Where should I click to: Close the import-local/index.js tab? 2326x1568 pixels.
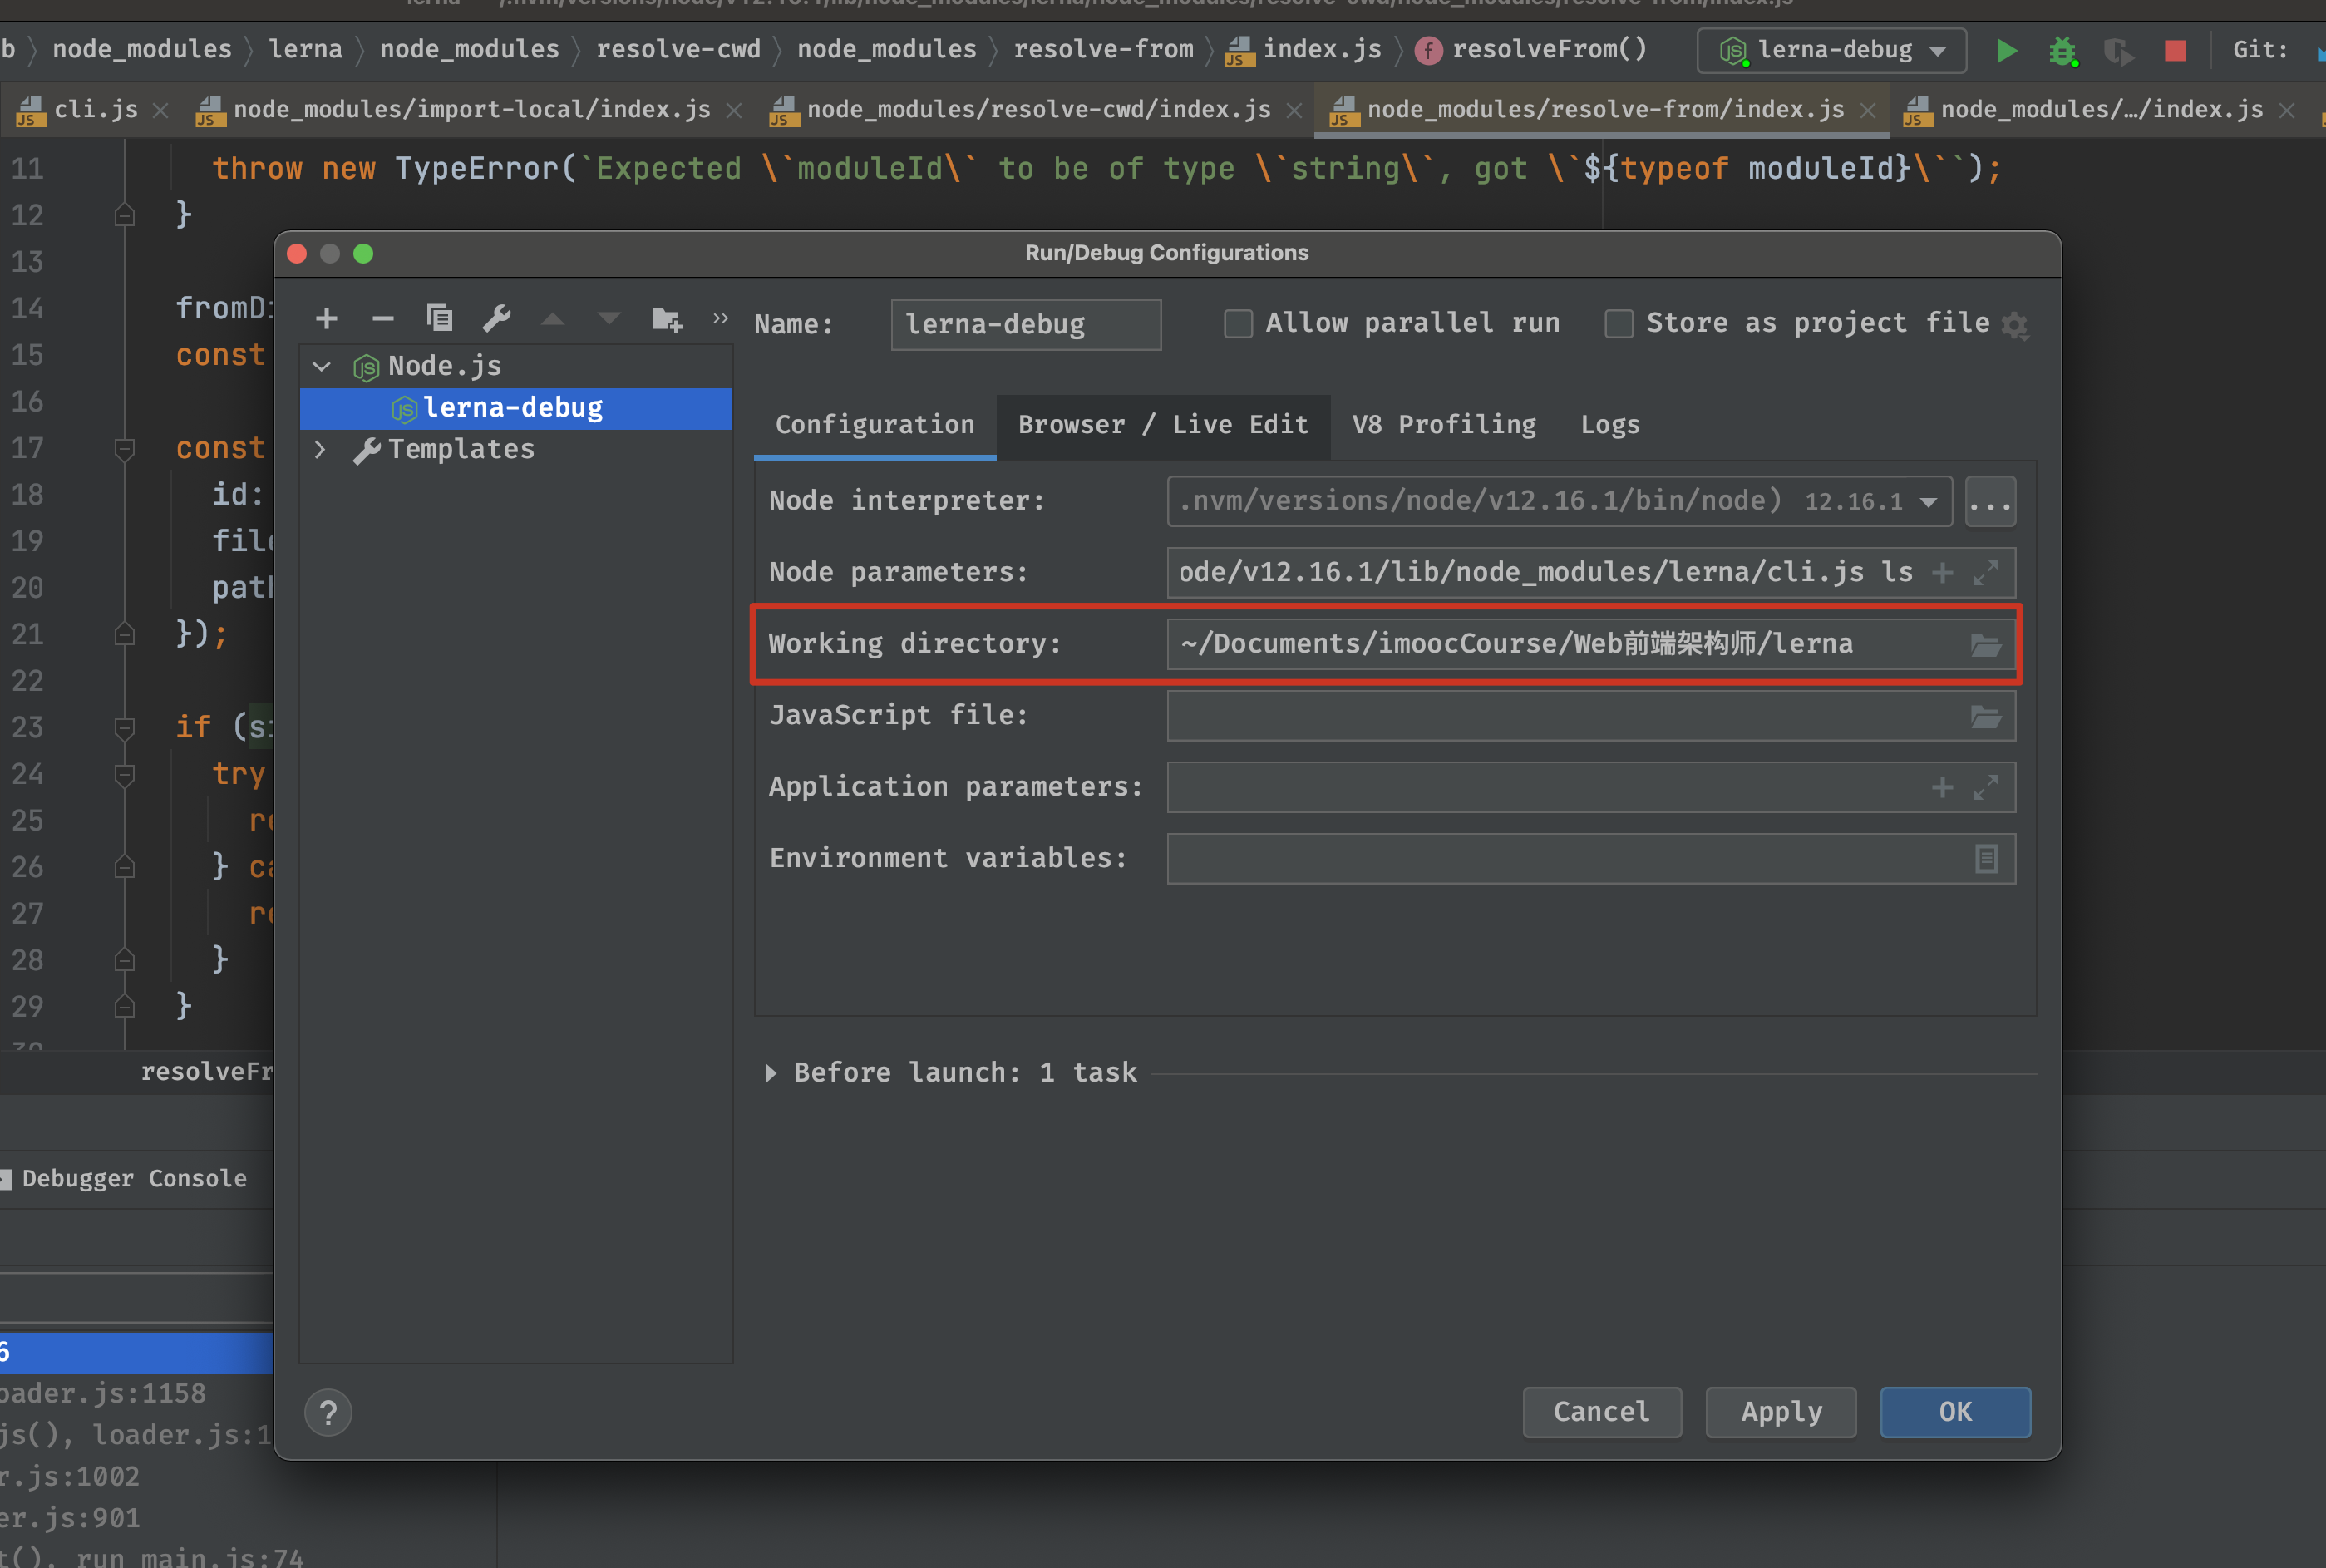pyautogui.click(x=734, y=110)
